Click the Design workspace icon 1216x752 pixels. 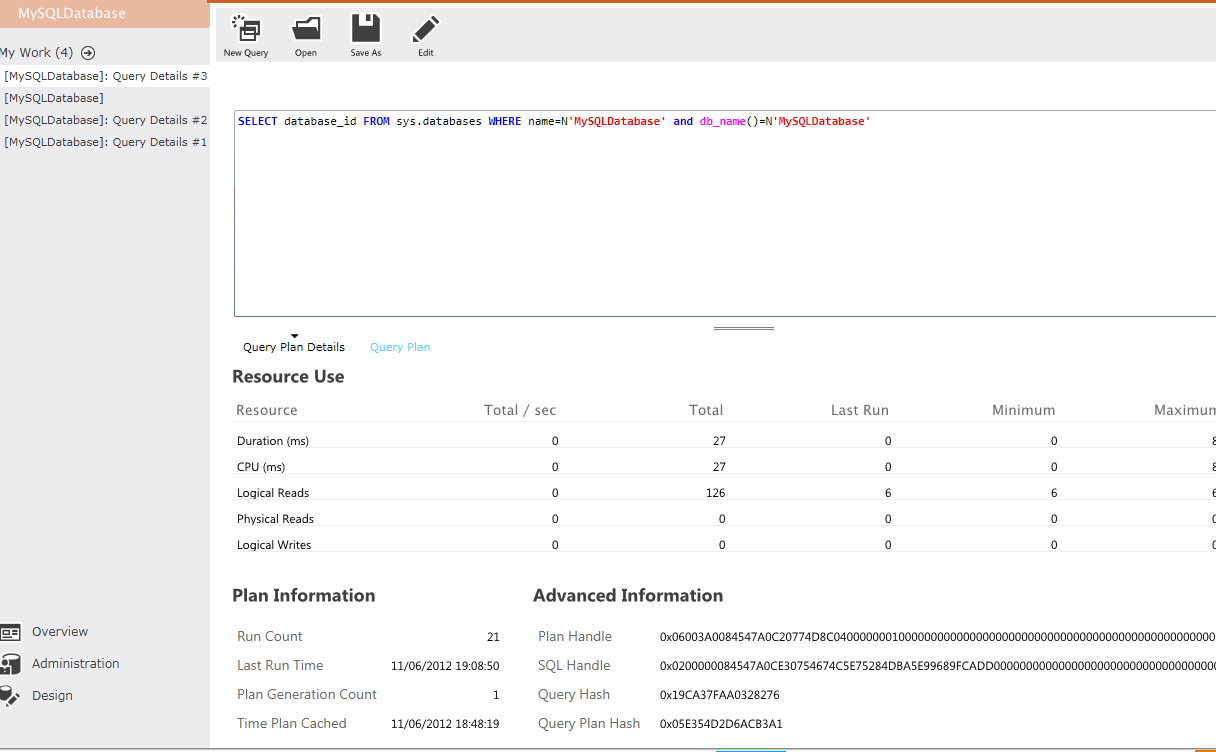click(x=8, y=696)
